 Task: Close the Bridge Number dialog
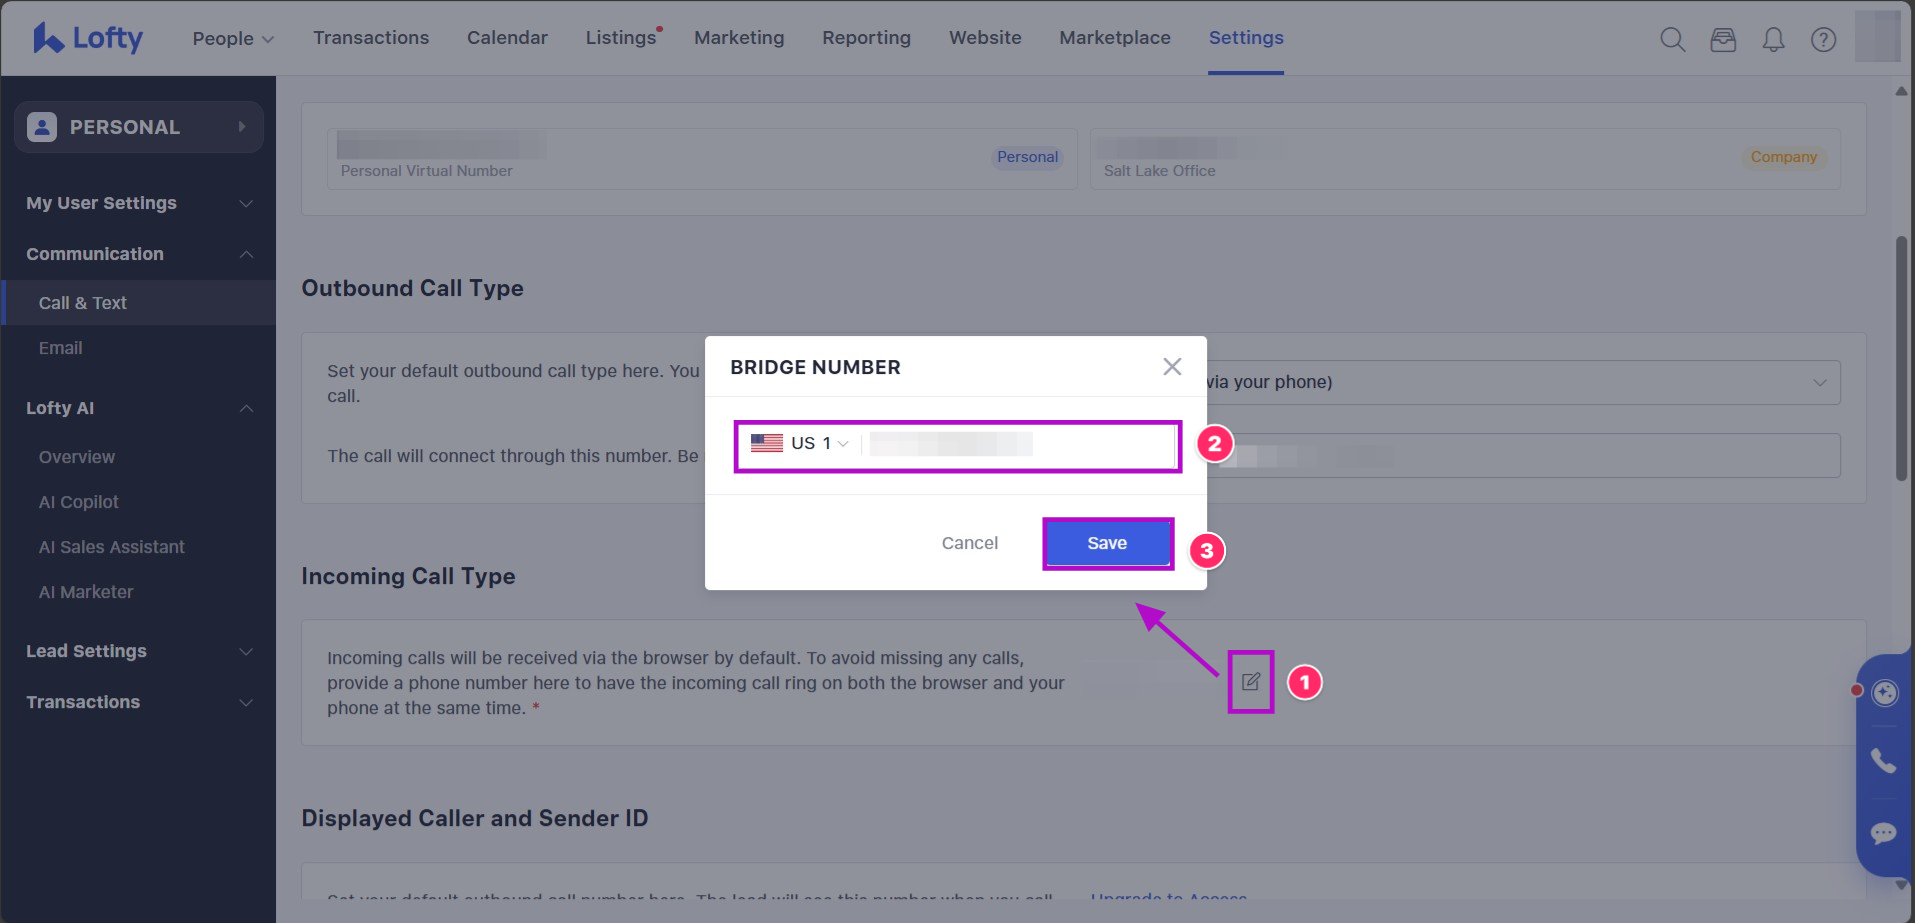(x=1172, y=367)
